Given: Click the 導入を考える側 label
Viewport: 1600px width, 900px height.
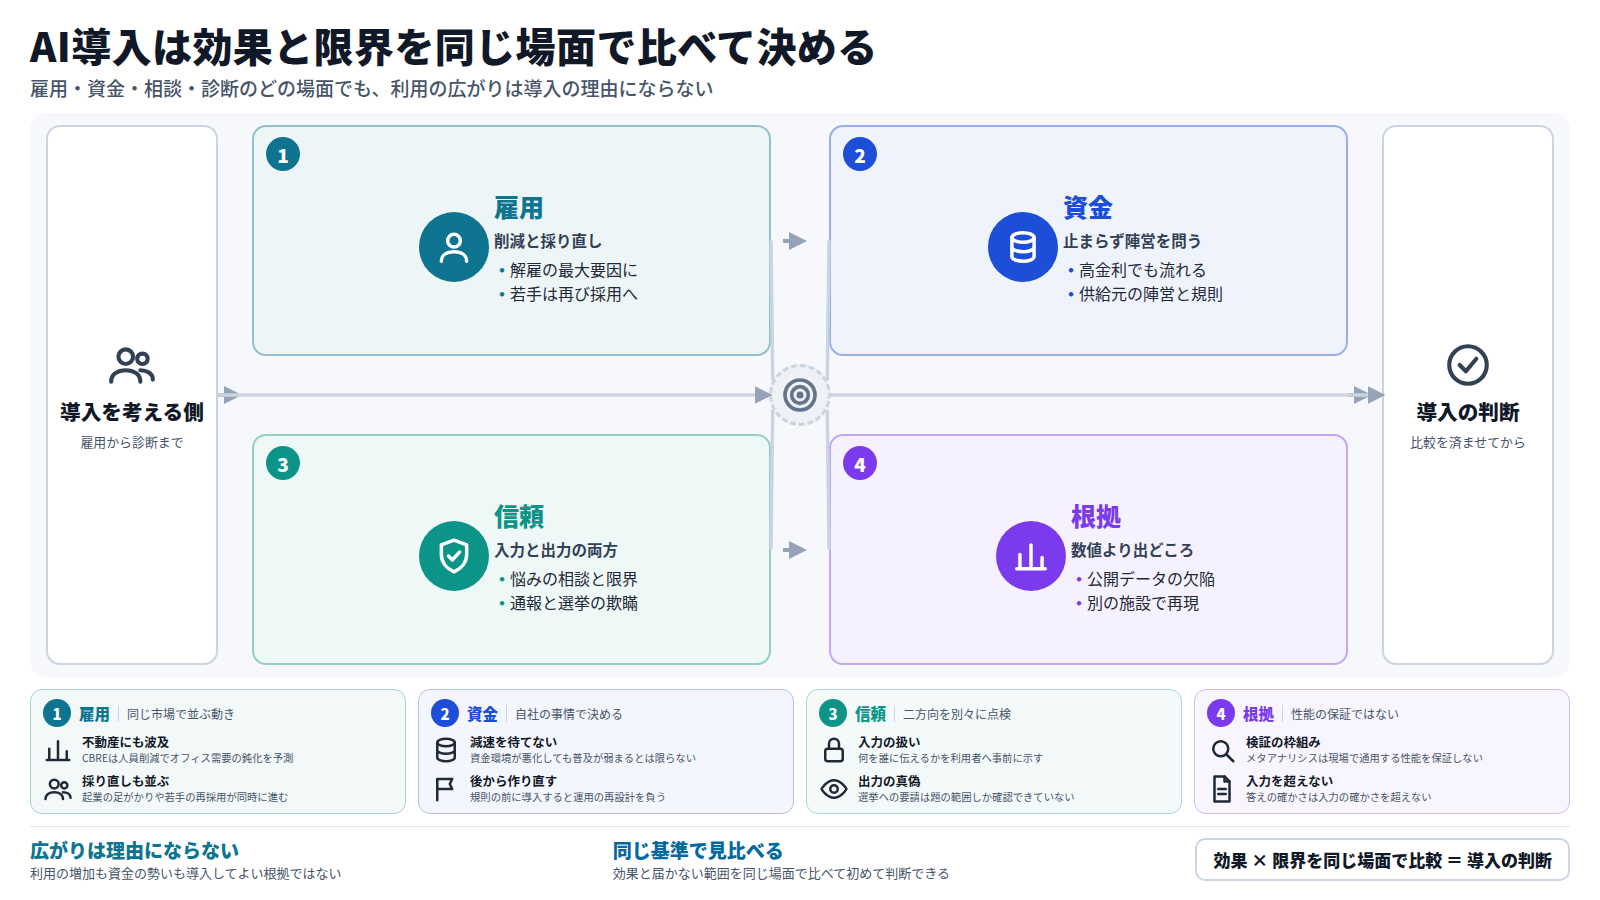Looking at the screenshot, I should [132, 412].
